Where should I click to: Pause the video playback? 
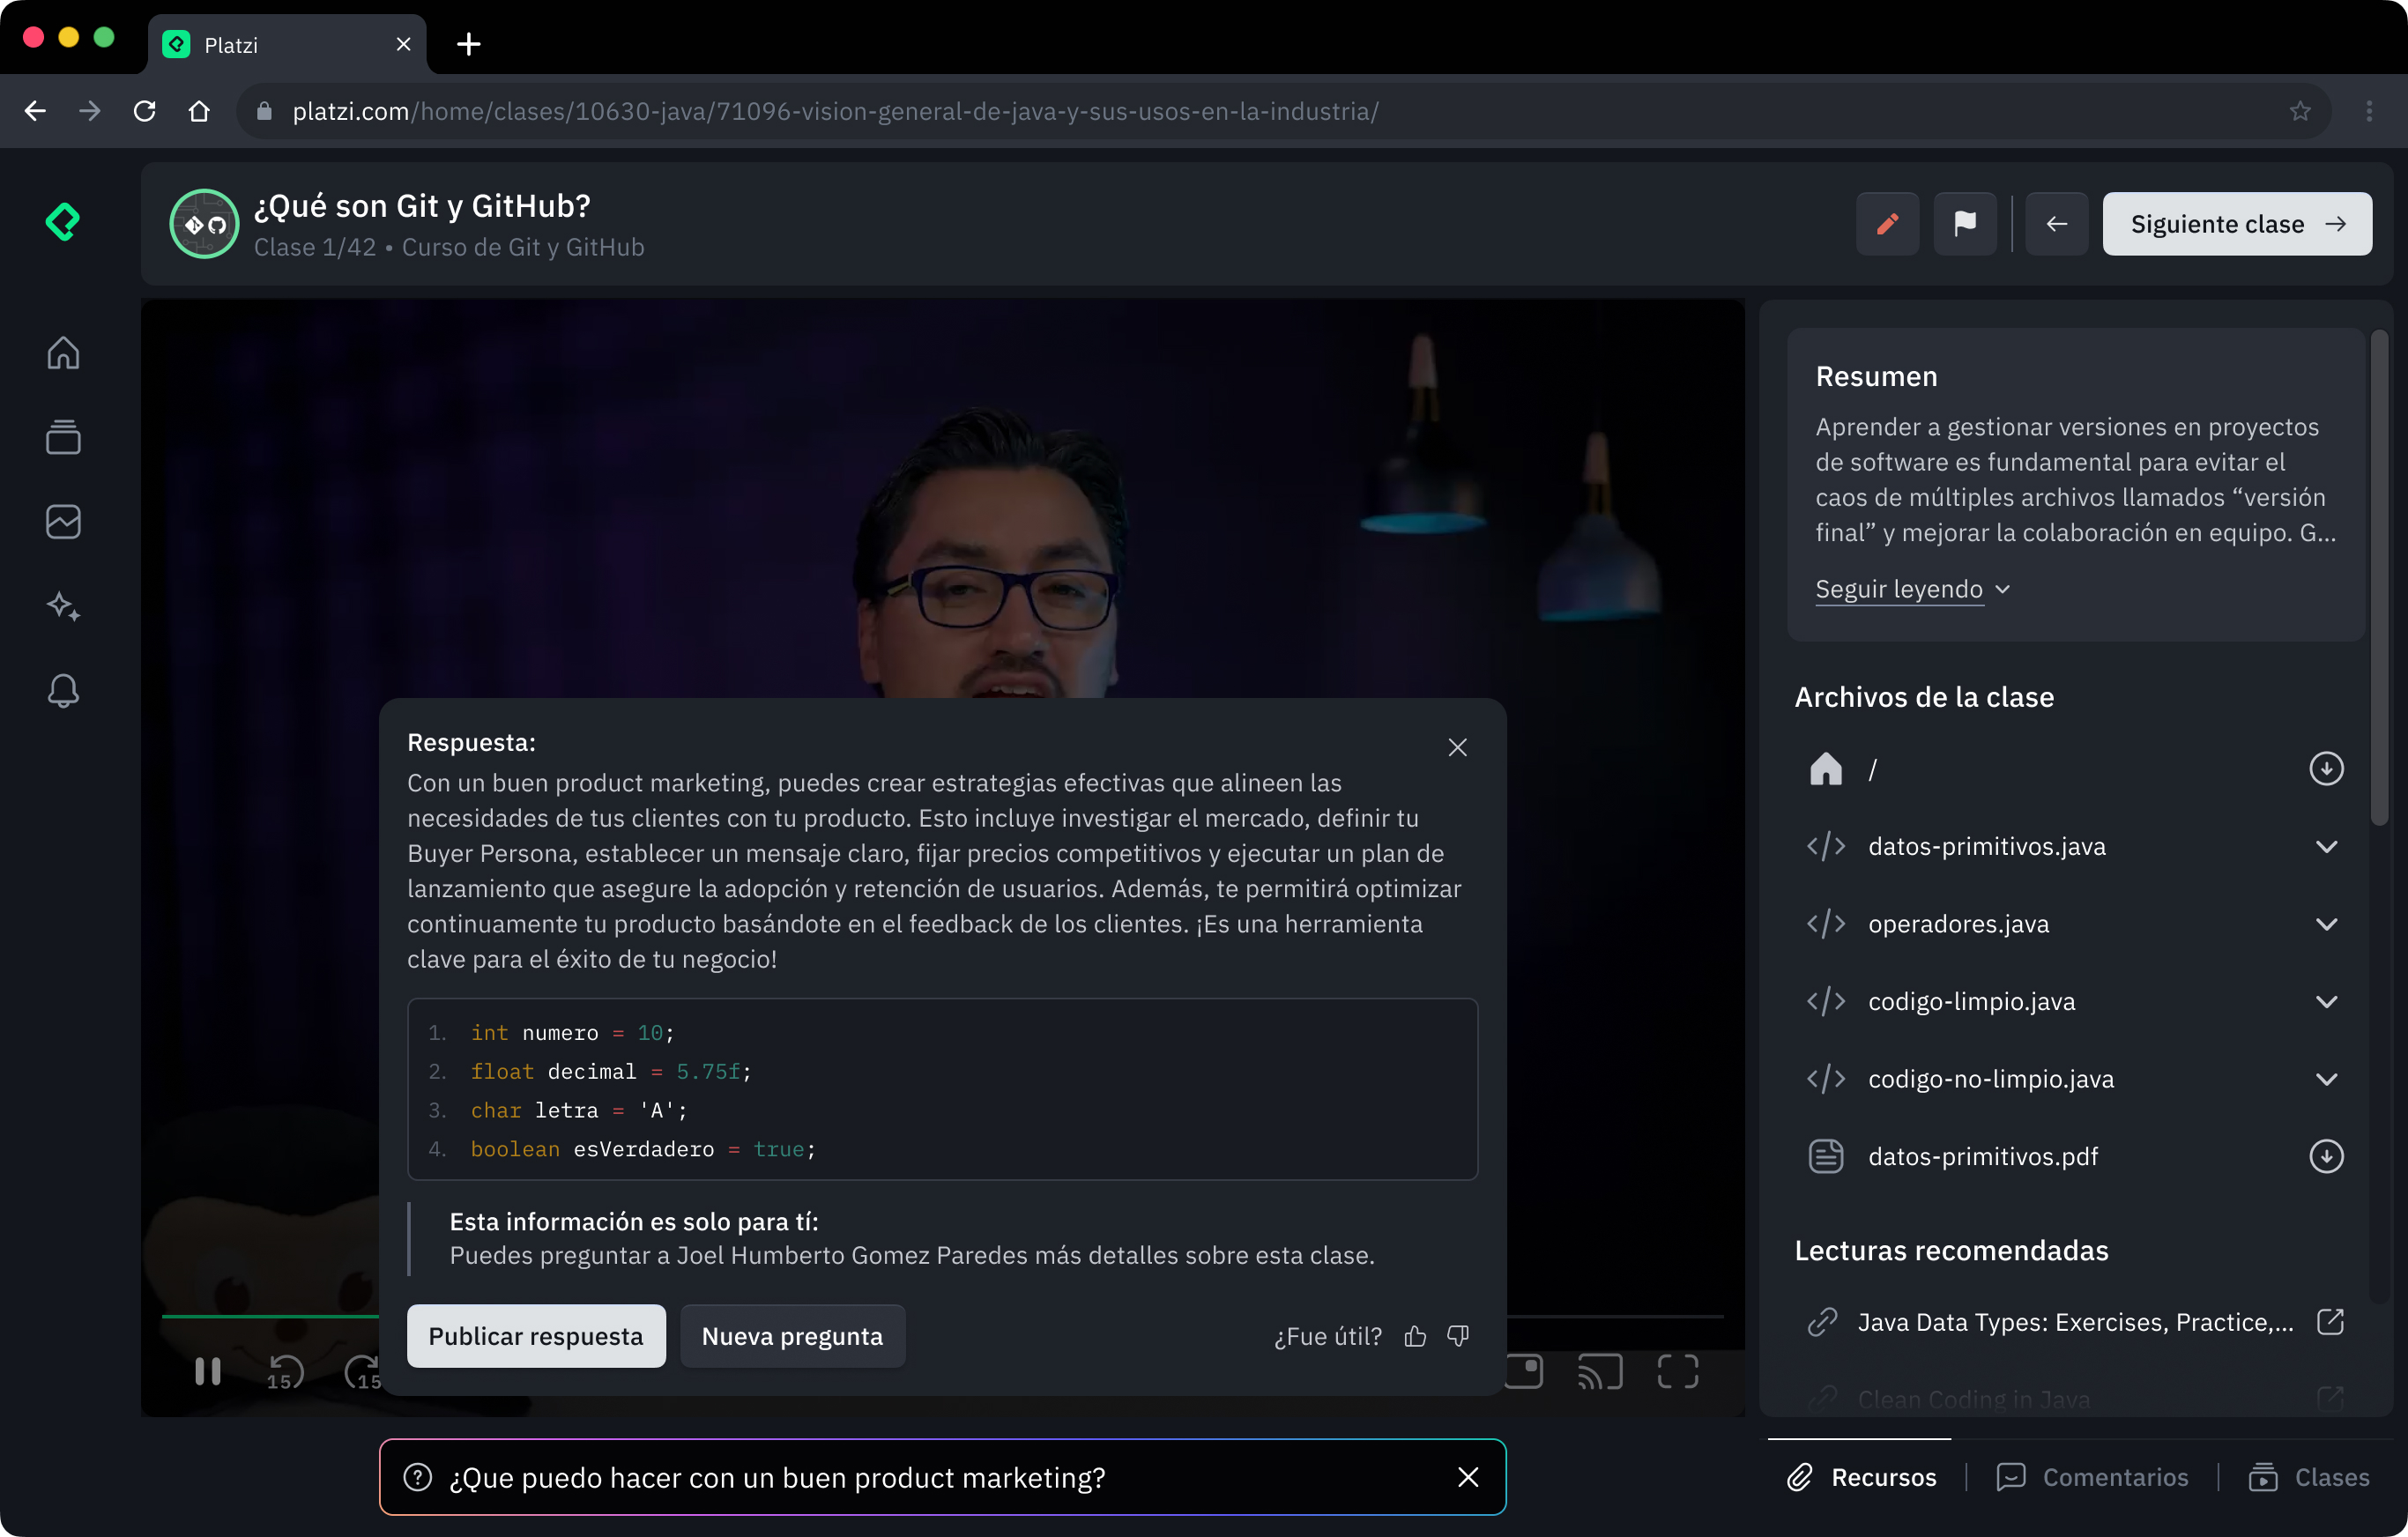click(207, 1372)
